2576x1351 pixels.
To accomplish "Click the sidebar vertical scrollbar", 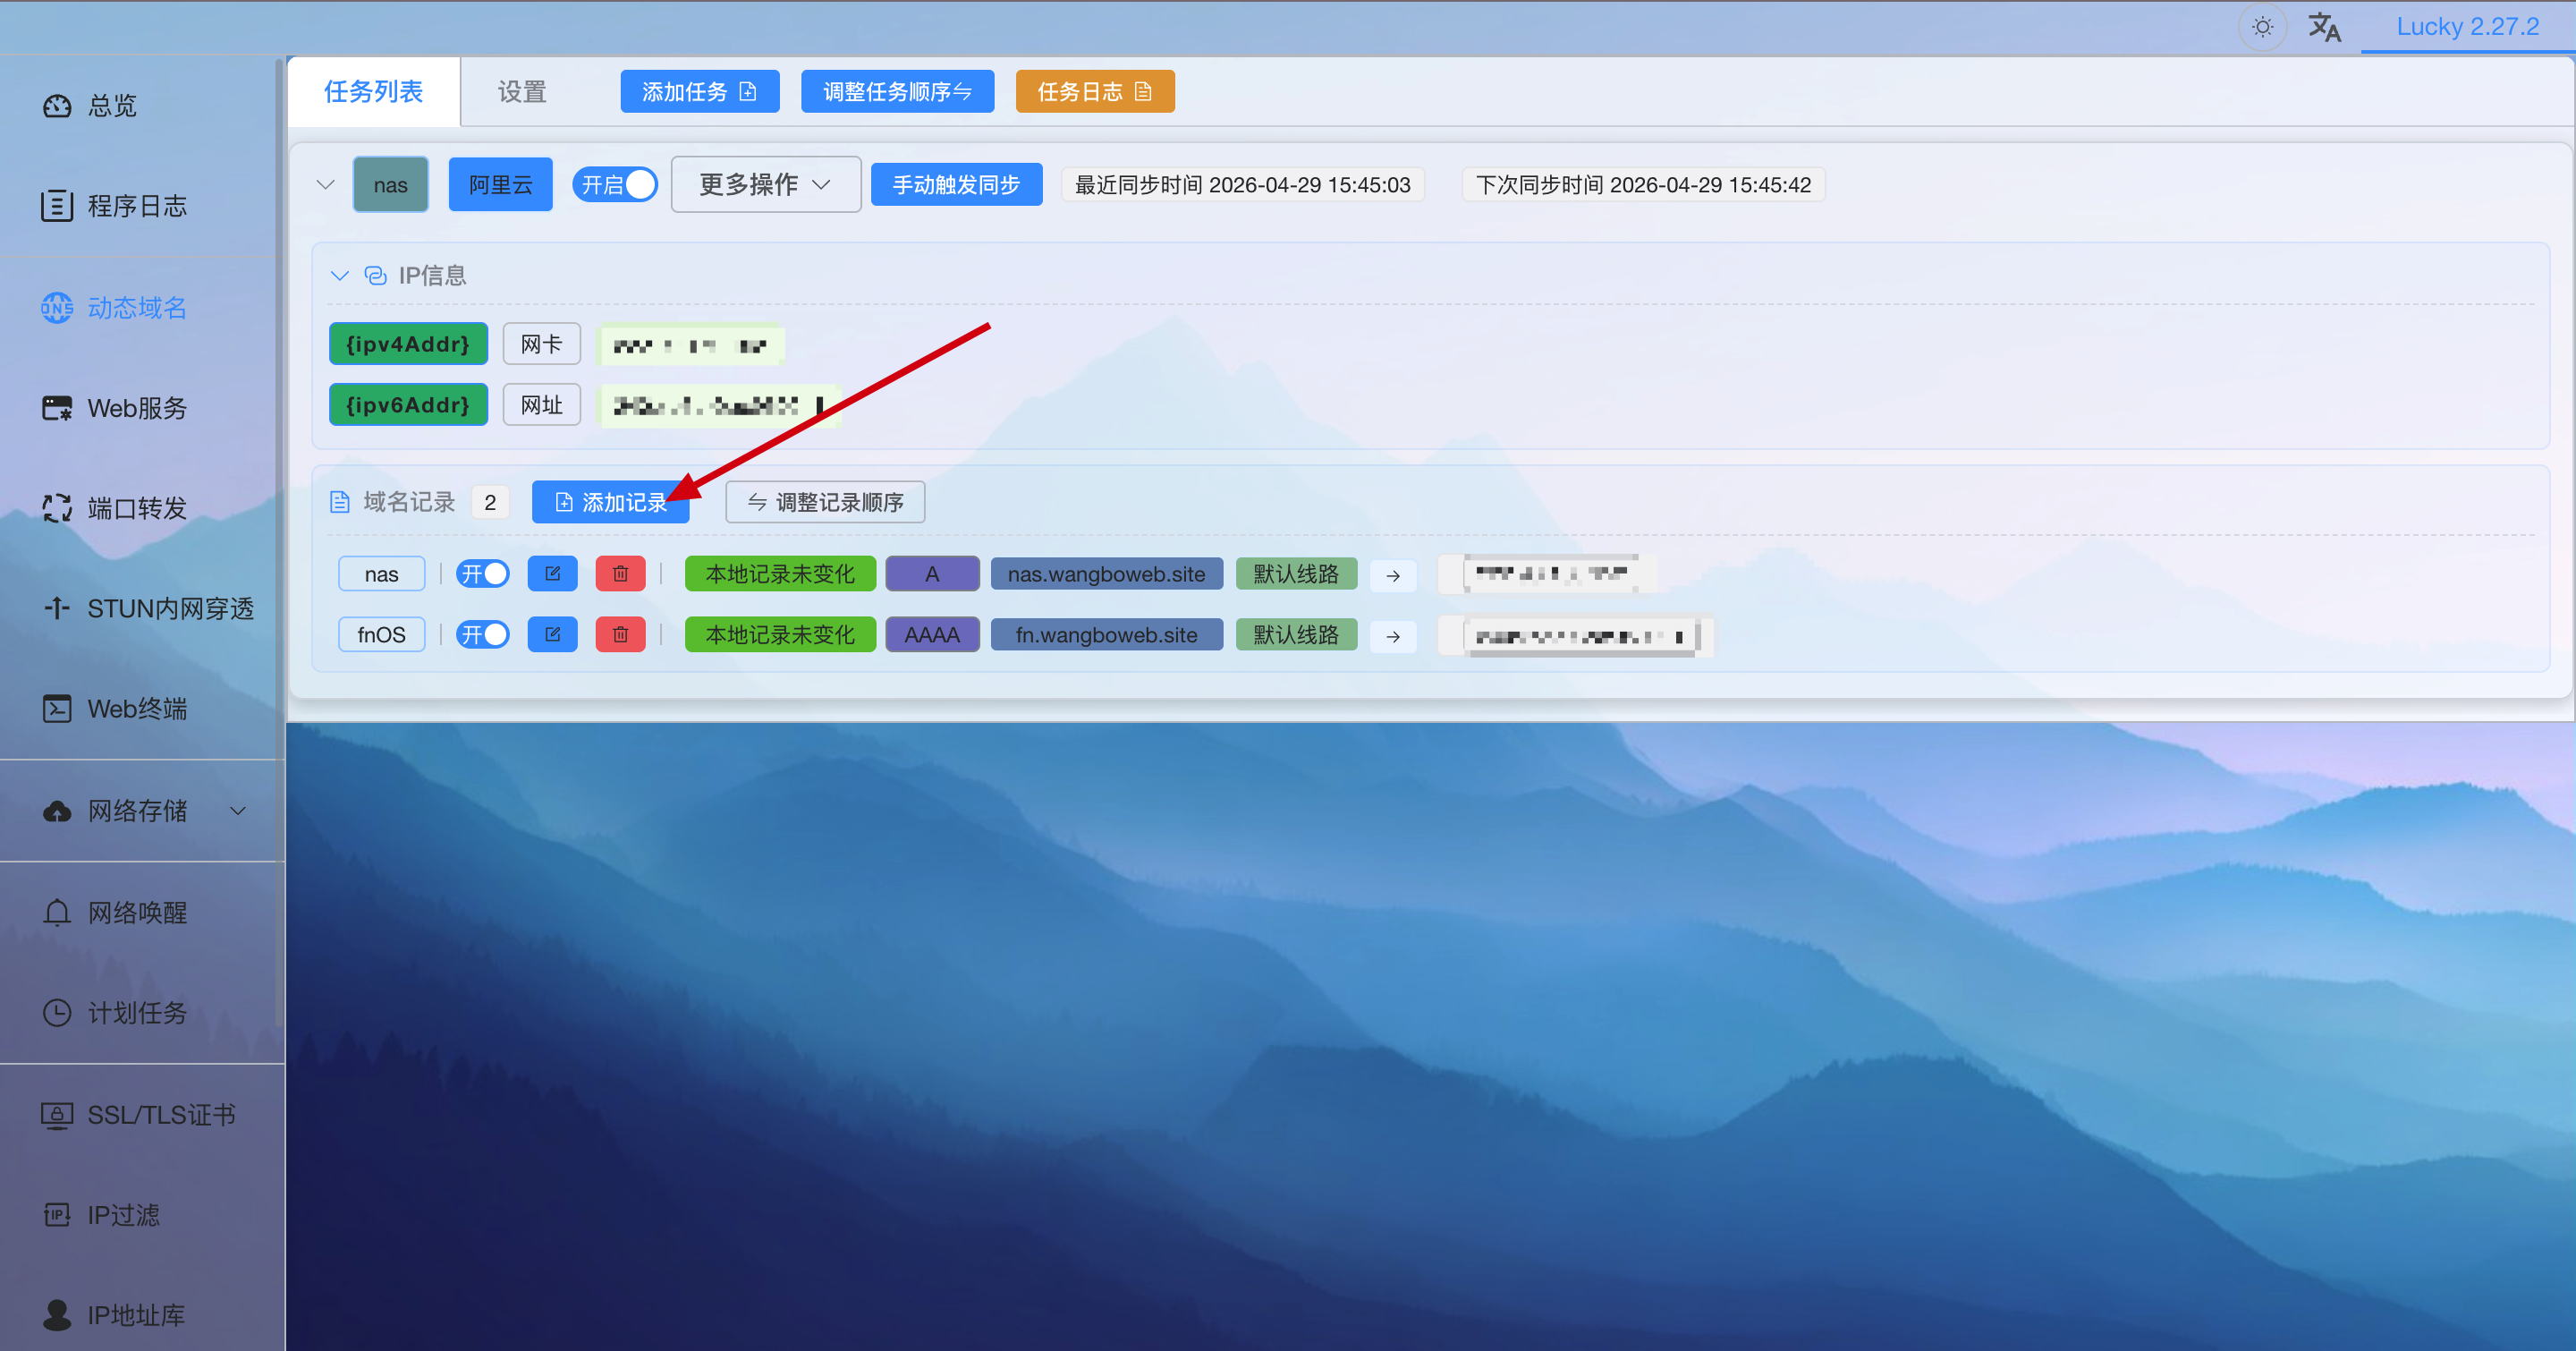I will [x=279, y=540].
